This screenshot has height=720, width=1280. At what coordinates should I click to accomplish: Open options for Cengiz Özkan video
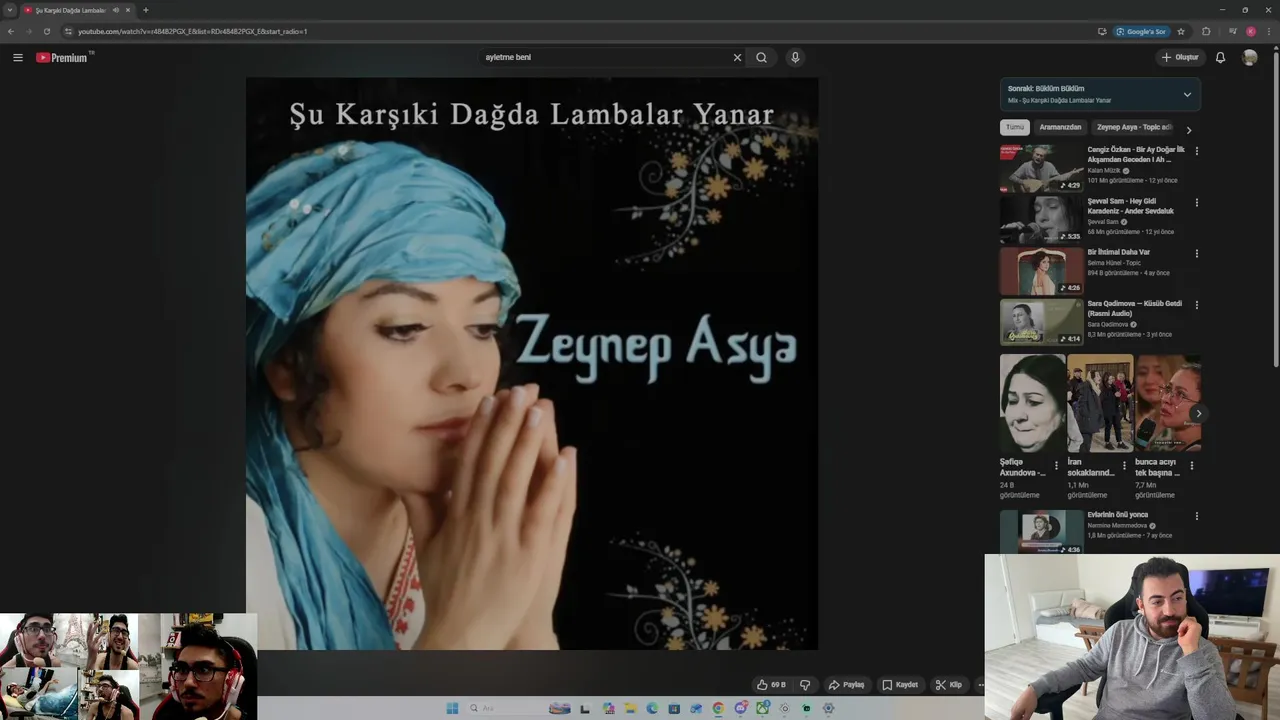point(1196,151)
